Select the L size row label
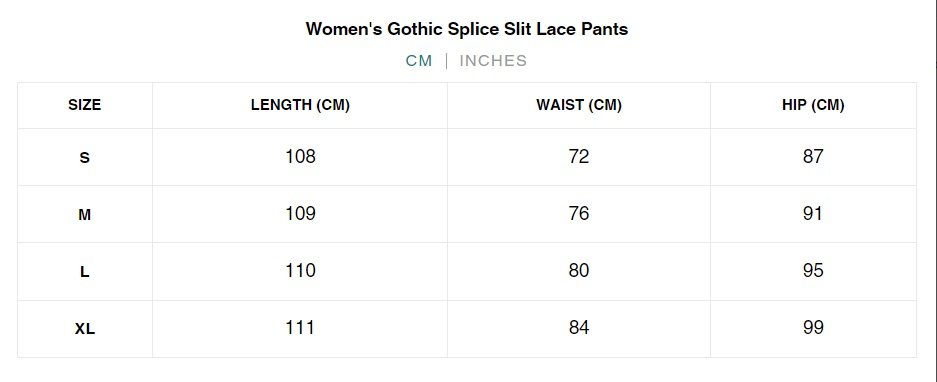 (85, 272)
